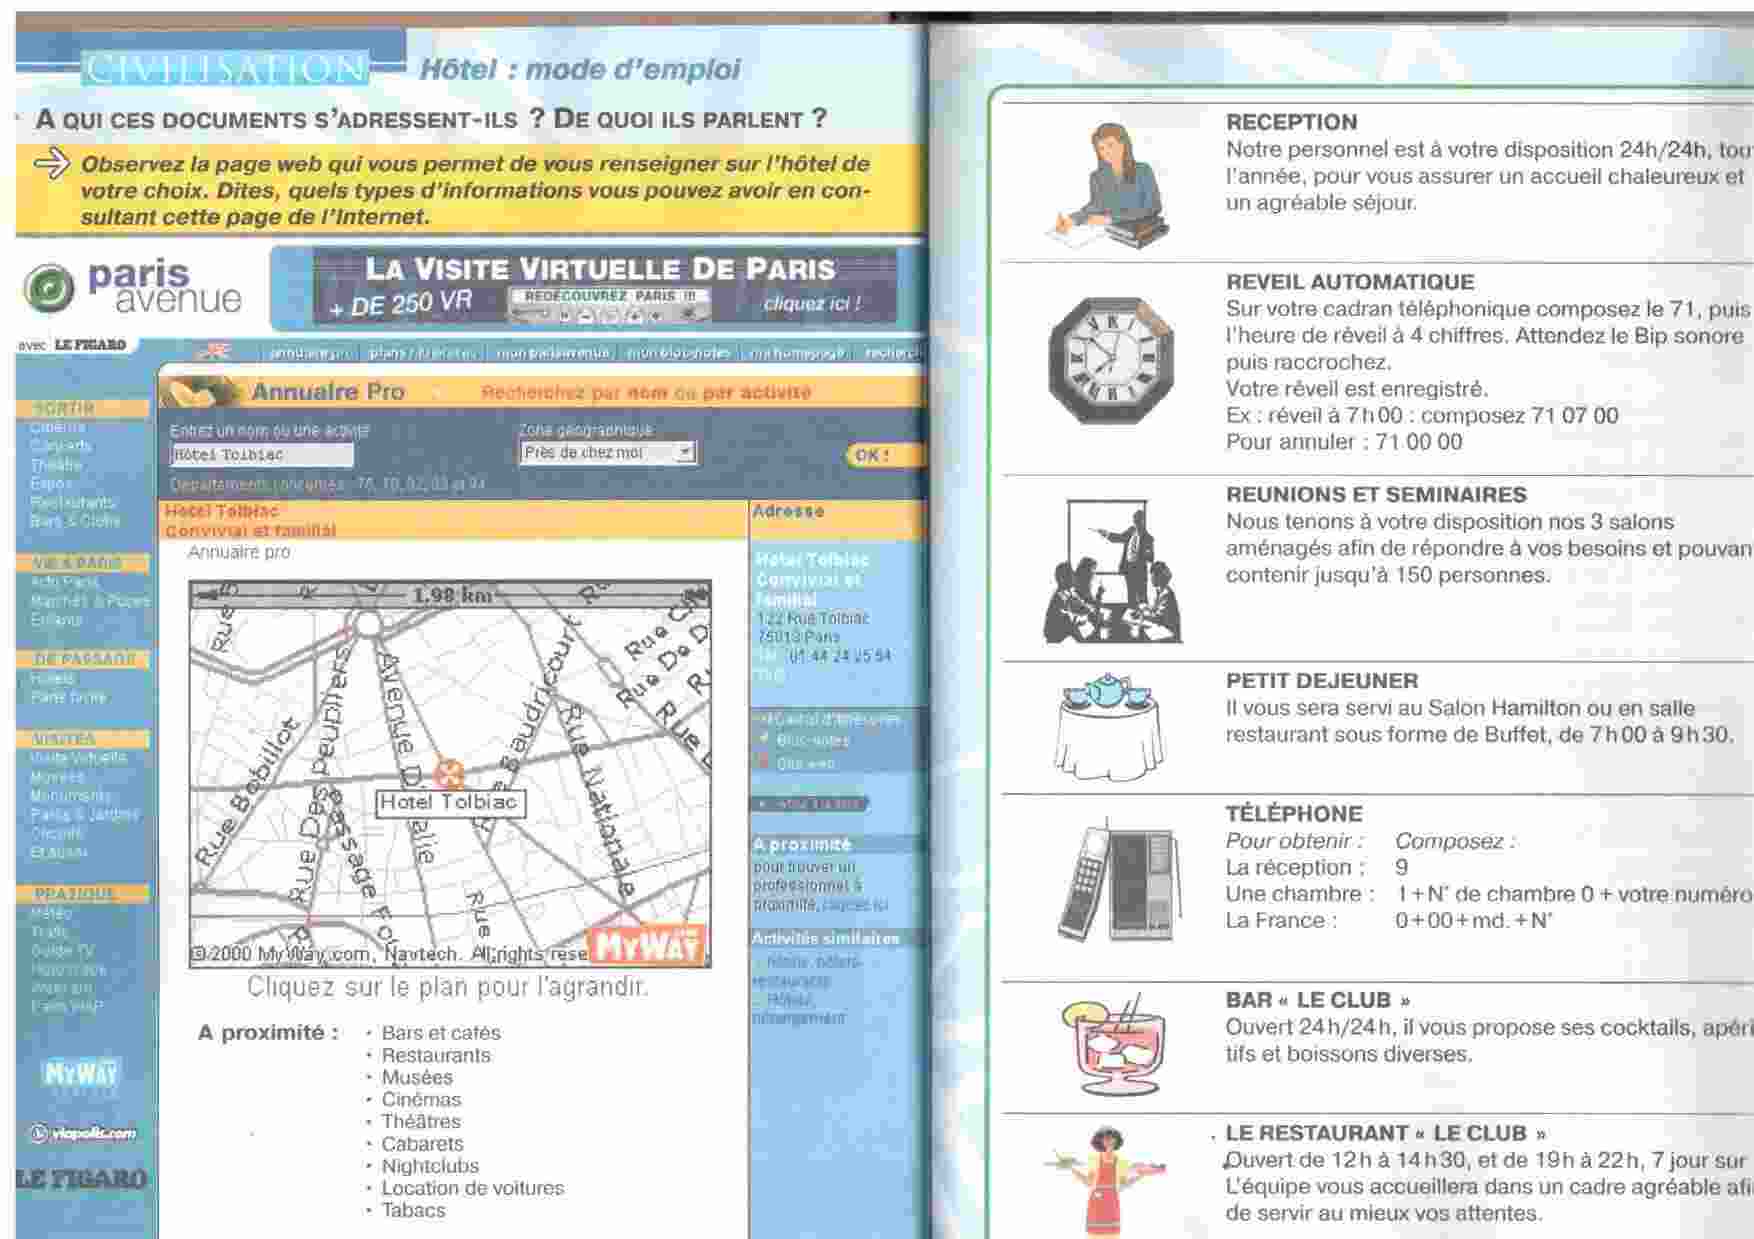1754x1239 pixels.
Task: Click the Hotel Tolbiac marker on map
Action: click(x=450, y=774)
